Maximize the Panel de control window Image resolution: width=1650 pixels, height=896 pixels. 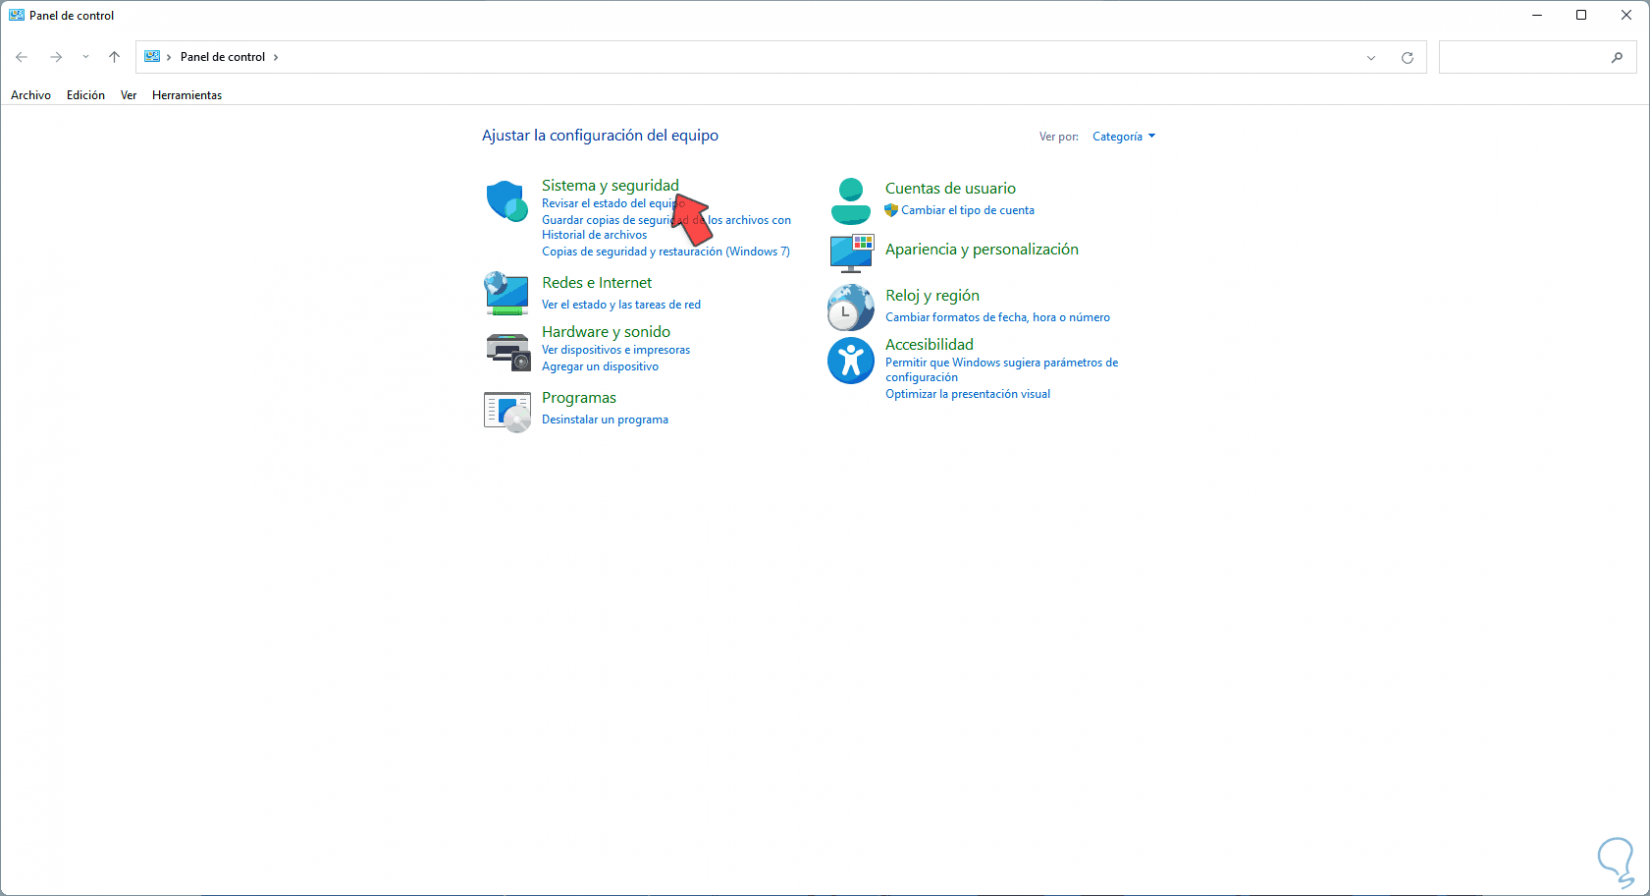coord(1581,15)
